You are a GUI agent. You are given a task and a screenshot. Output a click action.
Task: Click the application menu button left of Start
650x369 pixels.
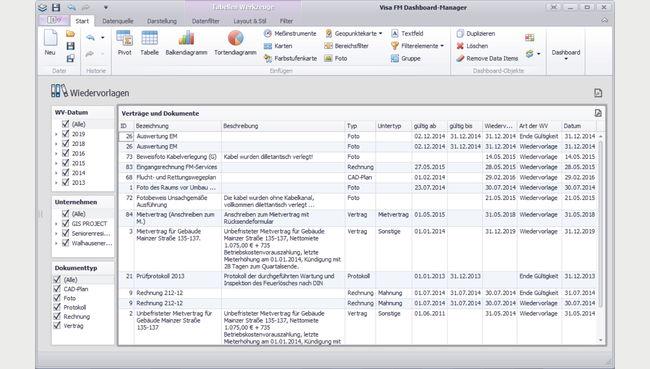pyautogui.click(x=53, y=20)
